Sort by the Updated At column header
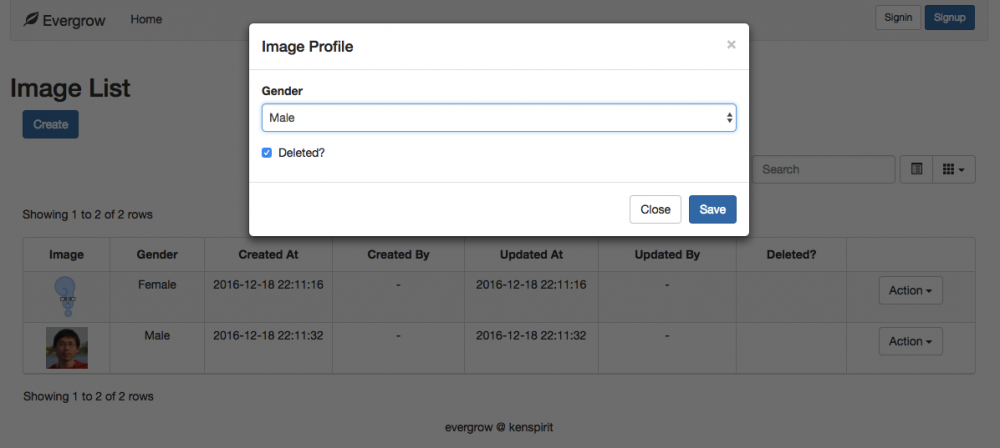 (530, 255)
